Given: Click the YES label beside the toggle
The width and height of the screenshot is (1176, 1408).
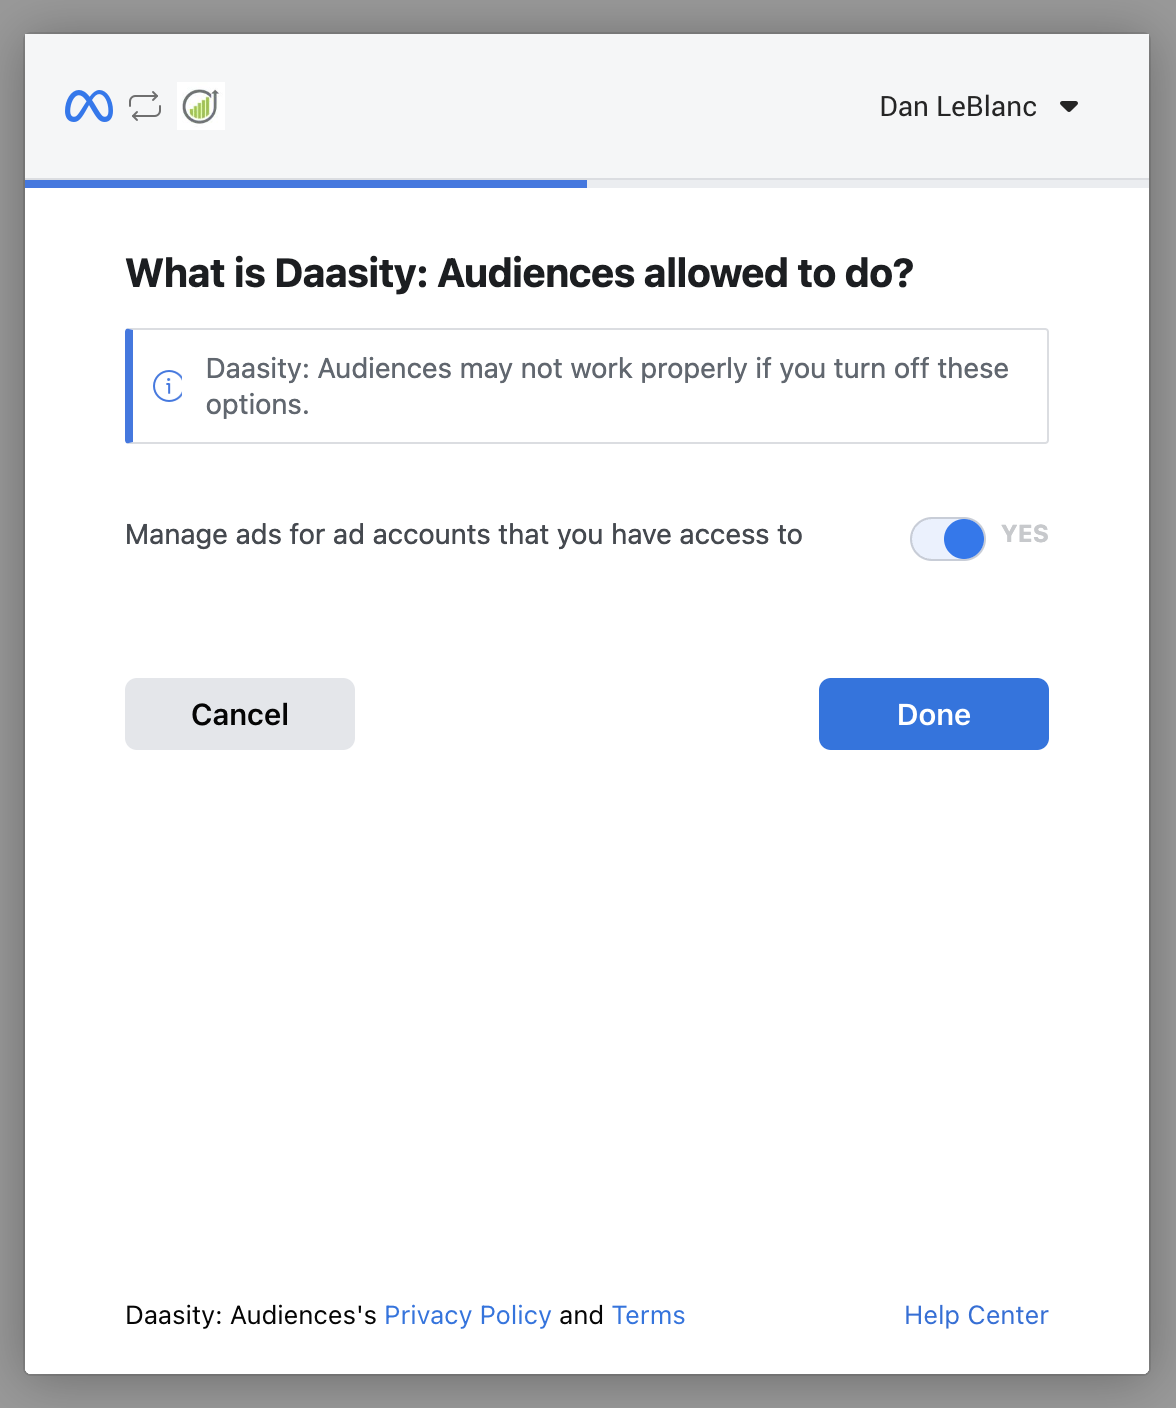Looking at the screenshot, I should 1024,534.
